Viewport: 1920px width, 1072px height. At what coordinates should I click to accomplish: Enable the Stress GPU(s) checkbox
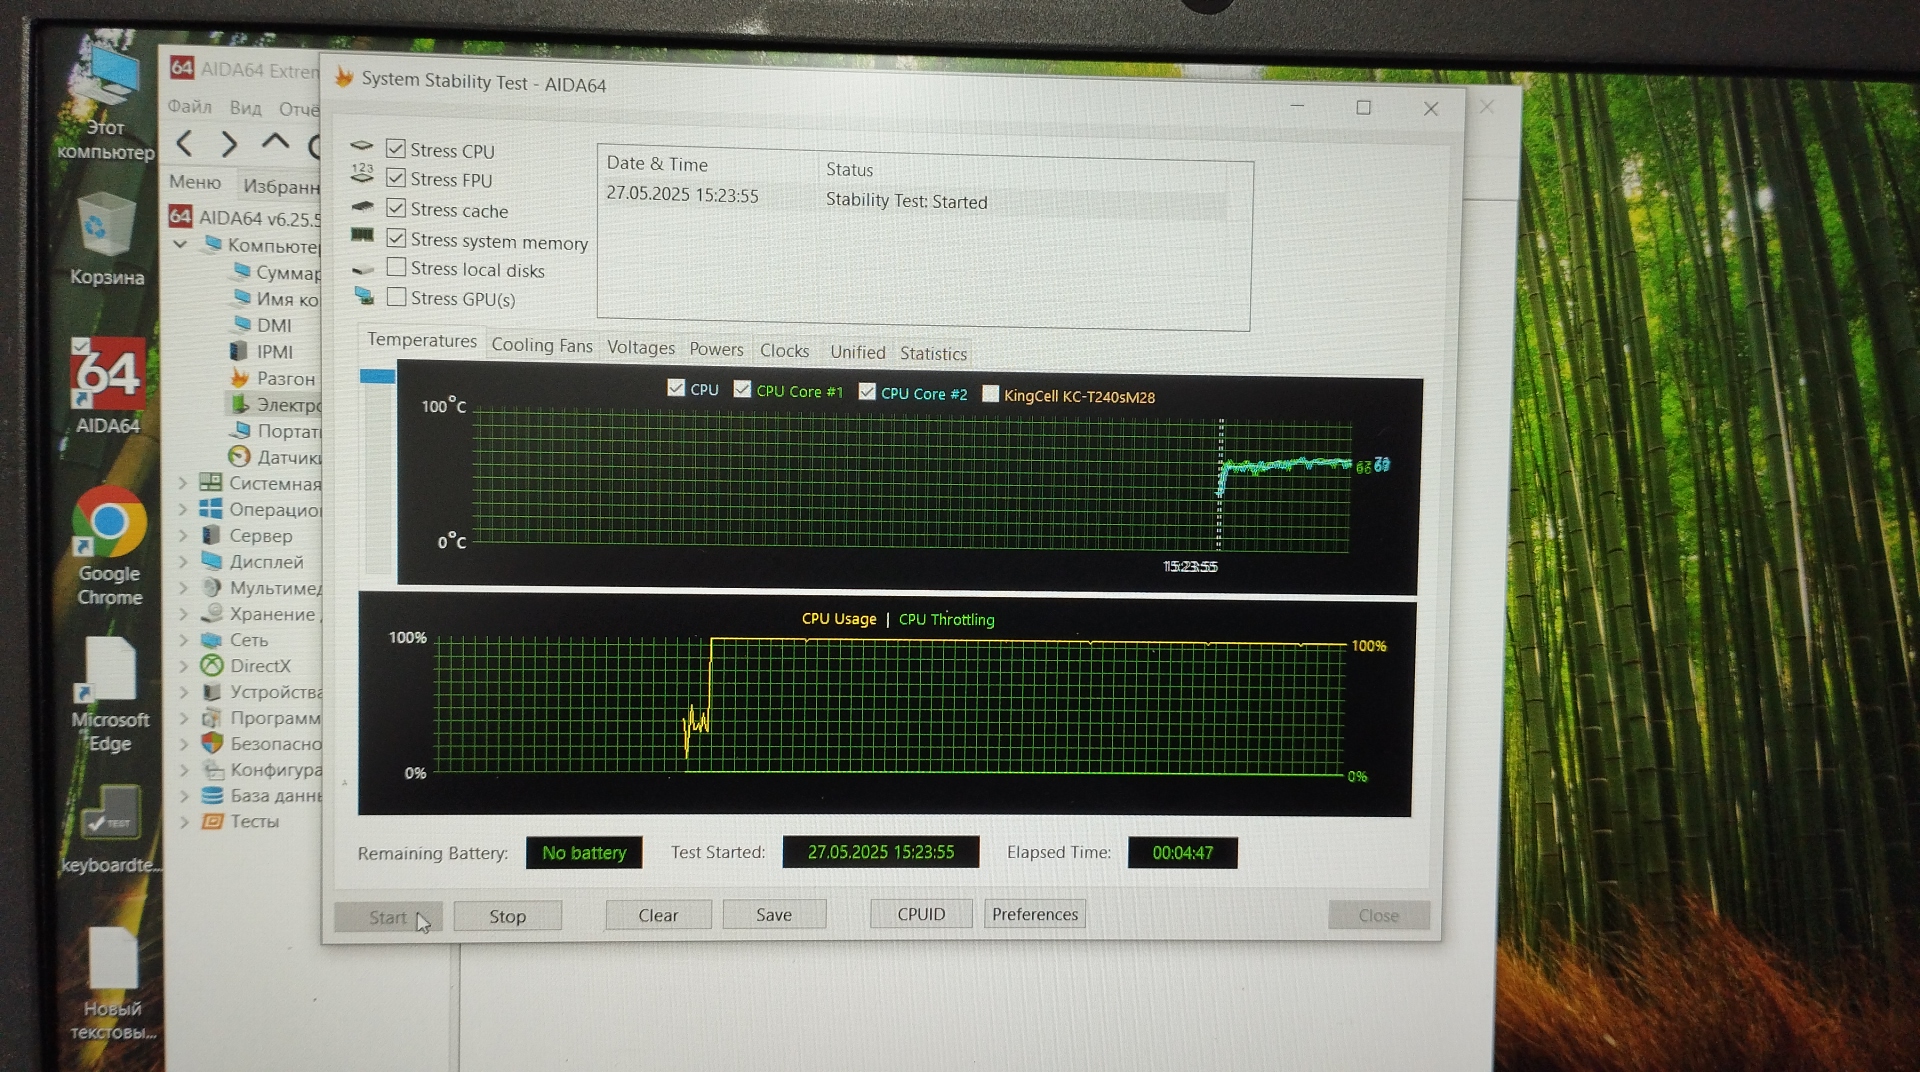click(x=396, y=297)
